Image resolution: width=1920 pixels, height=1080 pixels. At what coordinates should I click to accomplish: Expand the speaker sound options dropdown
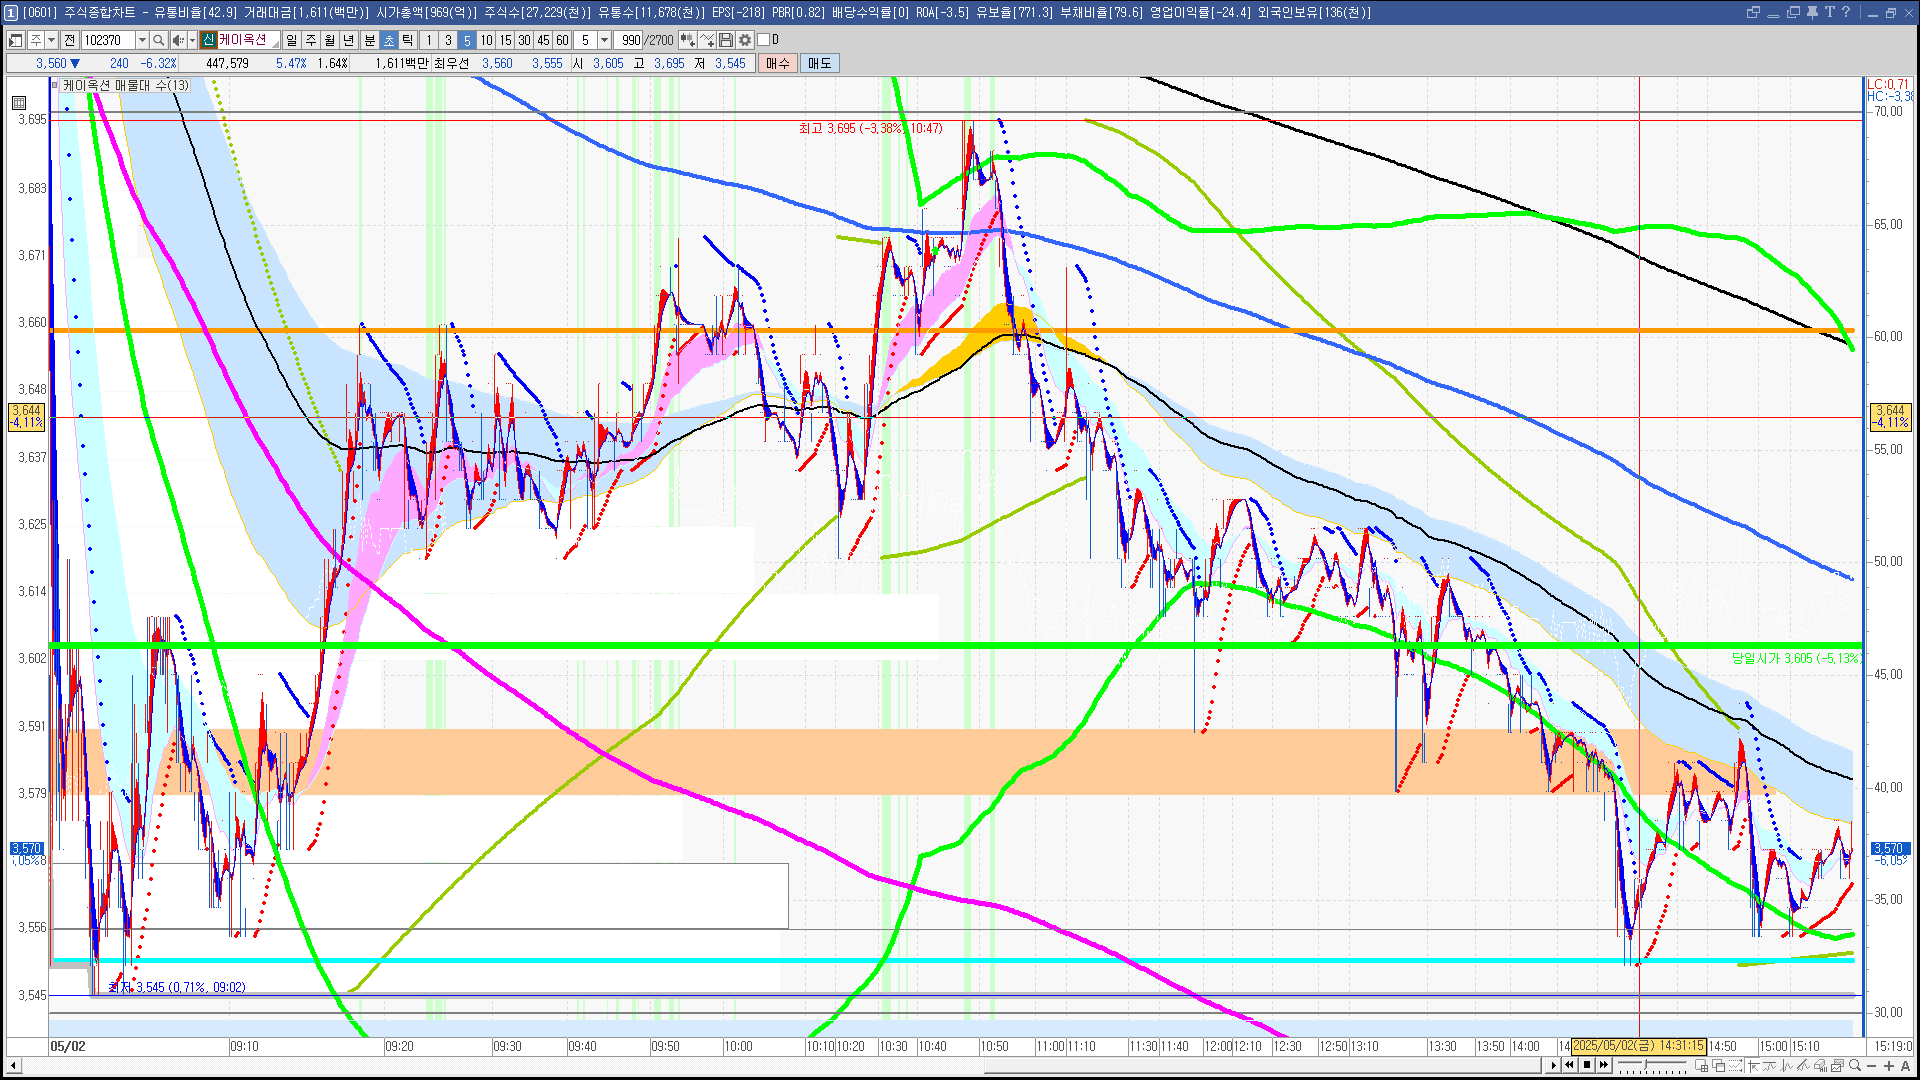pos(192,40)
